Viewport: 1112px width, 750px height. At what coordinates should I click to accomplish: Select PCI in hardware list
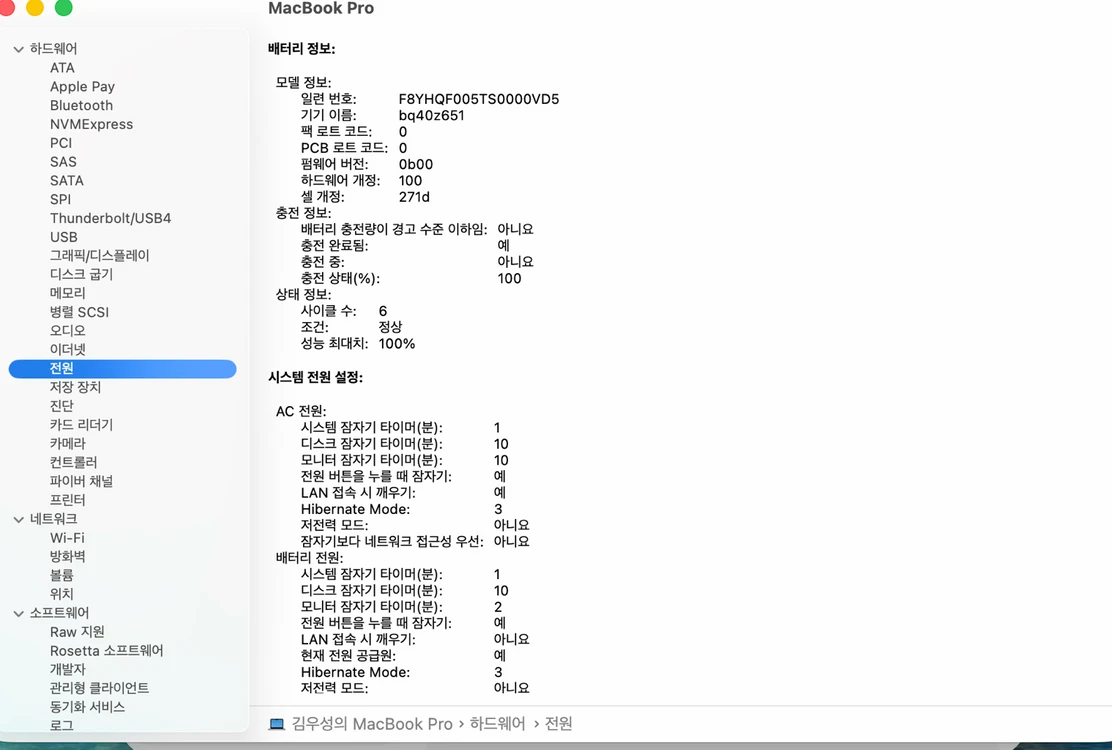pyautogui.click(x=61, y=143)
